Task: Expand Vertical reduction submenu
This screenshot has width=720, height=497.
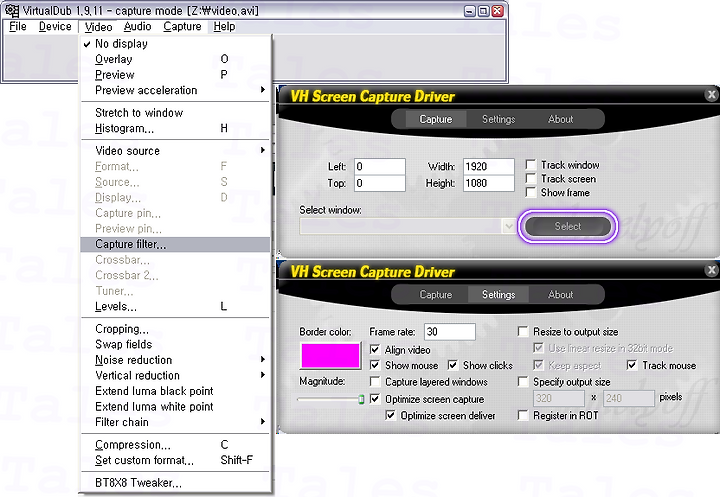Action: [175, 375]
